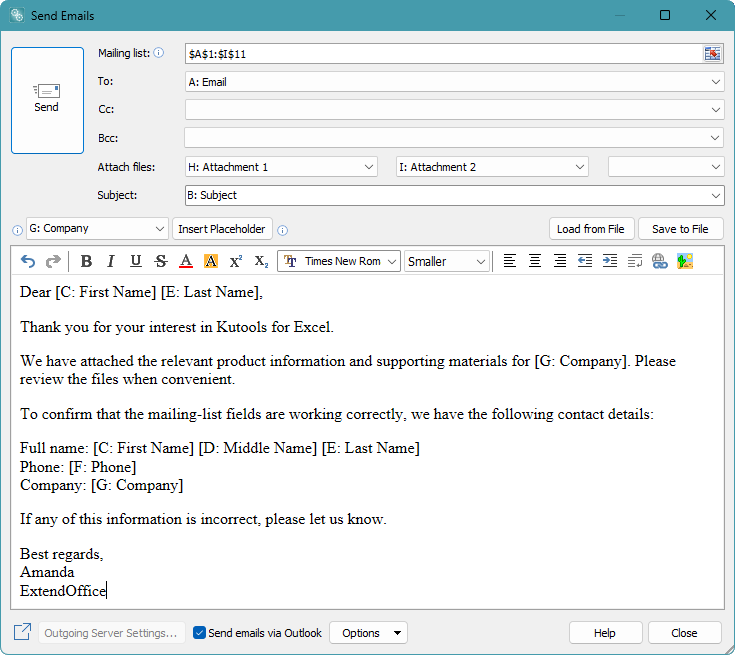Align text left

tap(510, 261)
